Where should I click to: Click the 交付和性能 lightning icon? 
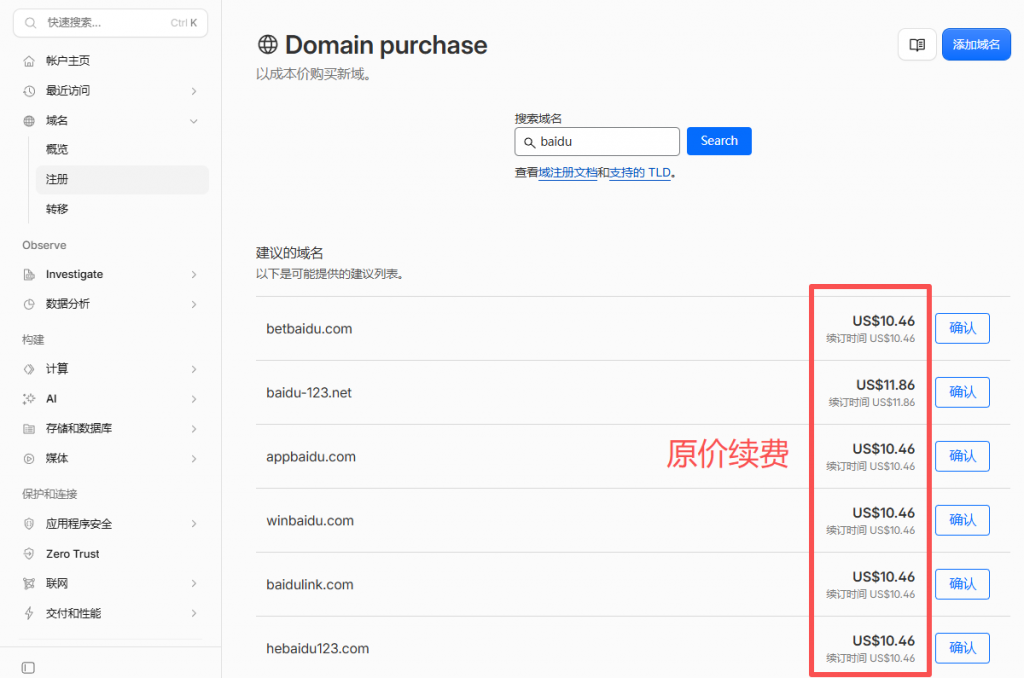(x=29, y=613)
